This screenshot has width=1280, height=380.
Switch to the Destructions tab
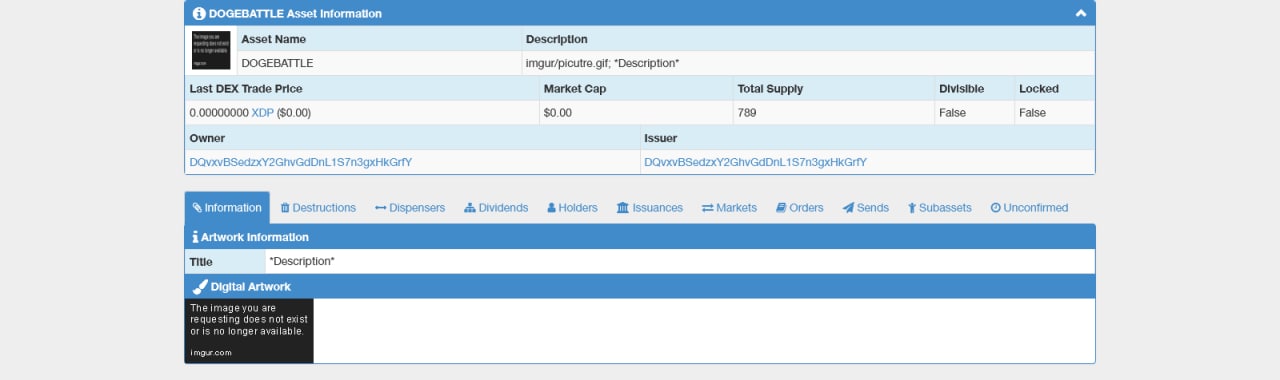318,208
